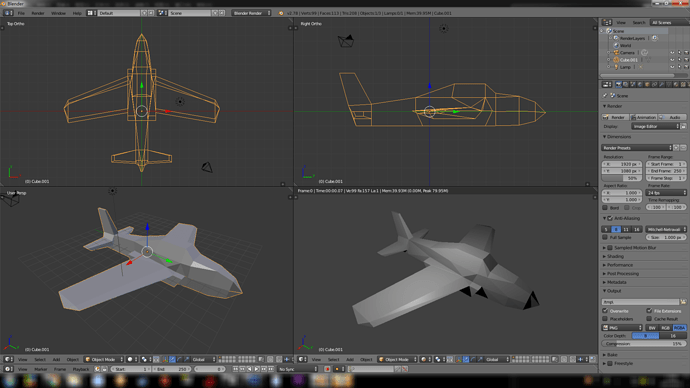Toggle Lamp visibility eye in outliner
Screen dimensions: 690x388
tap(672, 67)
